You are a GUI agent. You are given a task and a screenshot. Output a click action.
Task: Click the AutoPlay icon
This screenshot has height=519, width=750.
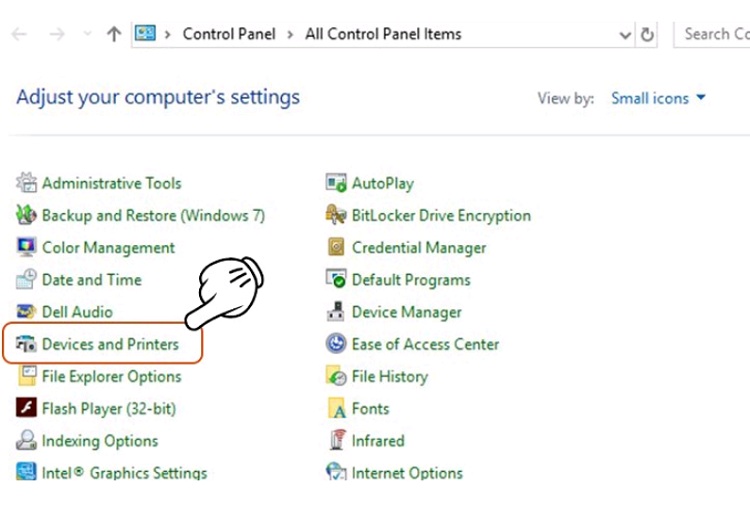tap(336, 183)
